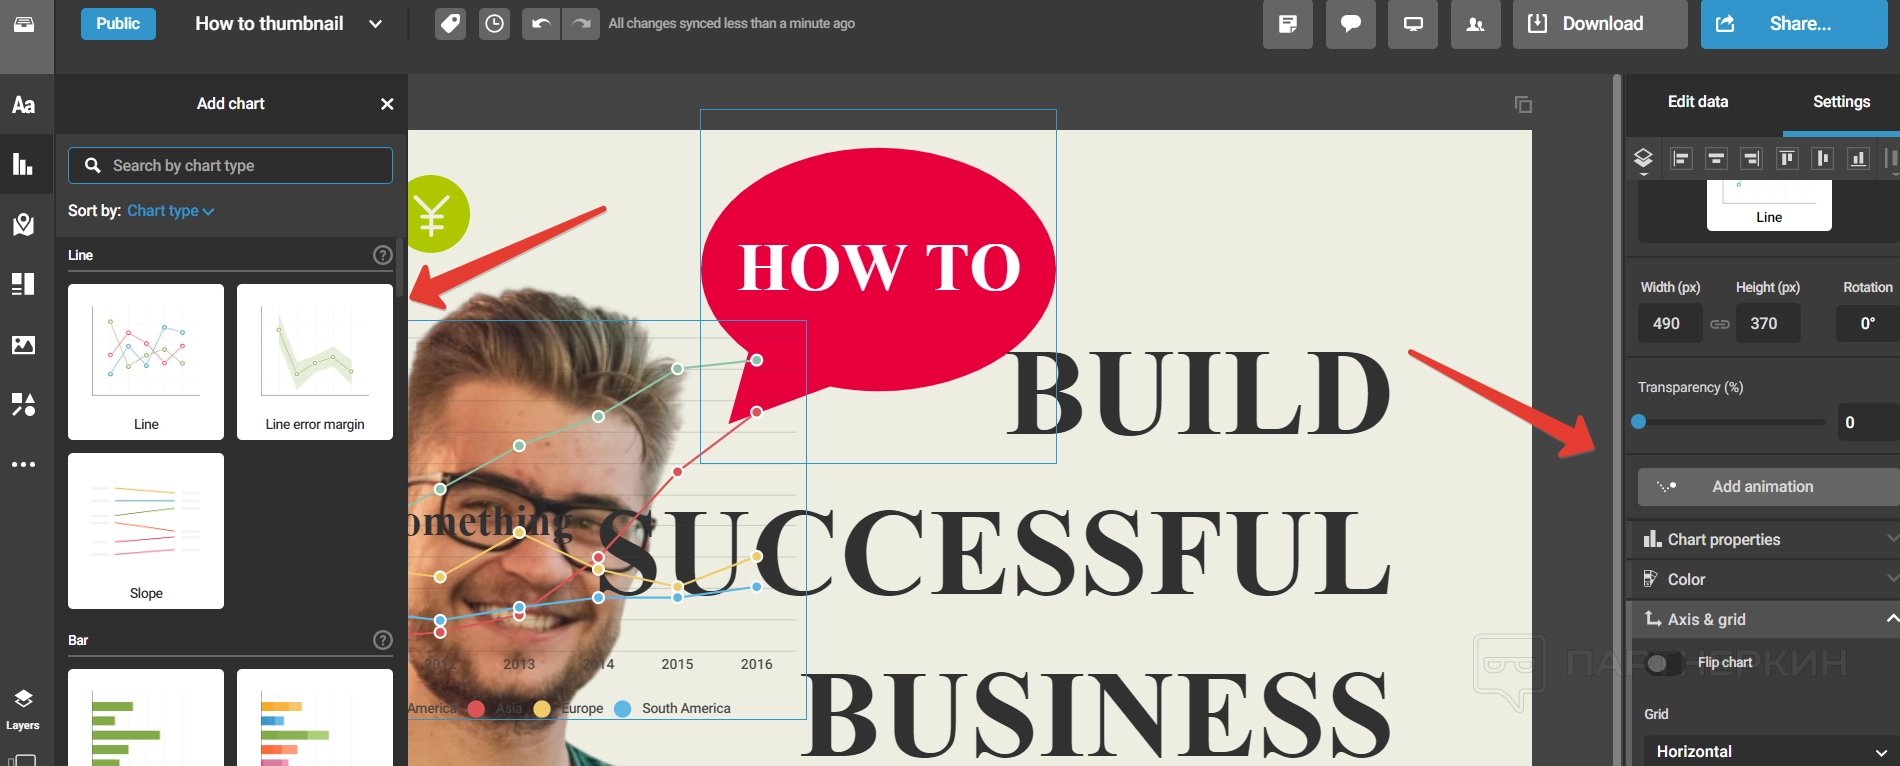The height and width of the screenshot is (766, 1900).
Task: Click the help icon beside the Bar heading
Action: point(383,640)
